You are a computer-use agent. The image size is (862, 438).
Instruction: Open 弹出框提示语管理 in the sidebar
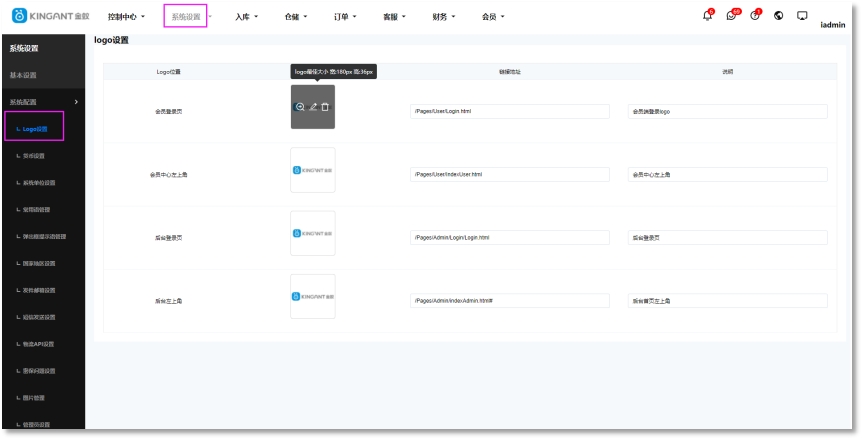pyautogui.click(x=44, y=237)
